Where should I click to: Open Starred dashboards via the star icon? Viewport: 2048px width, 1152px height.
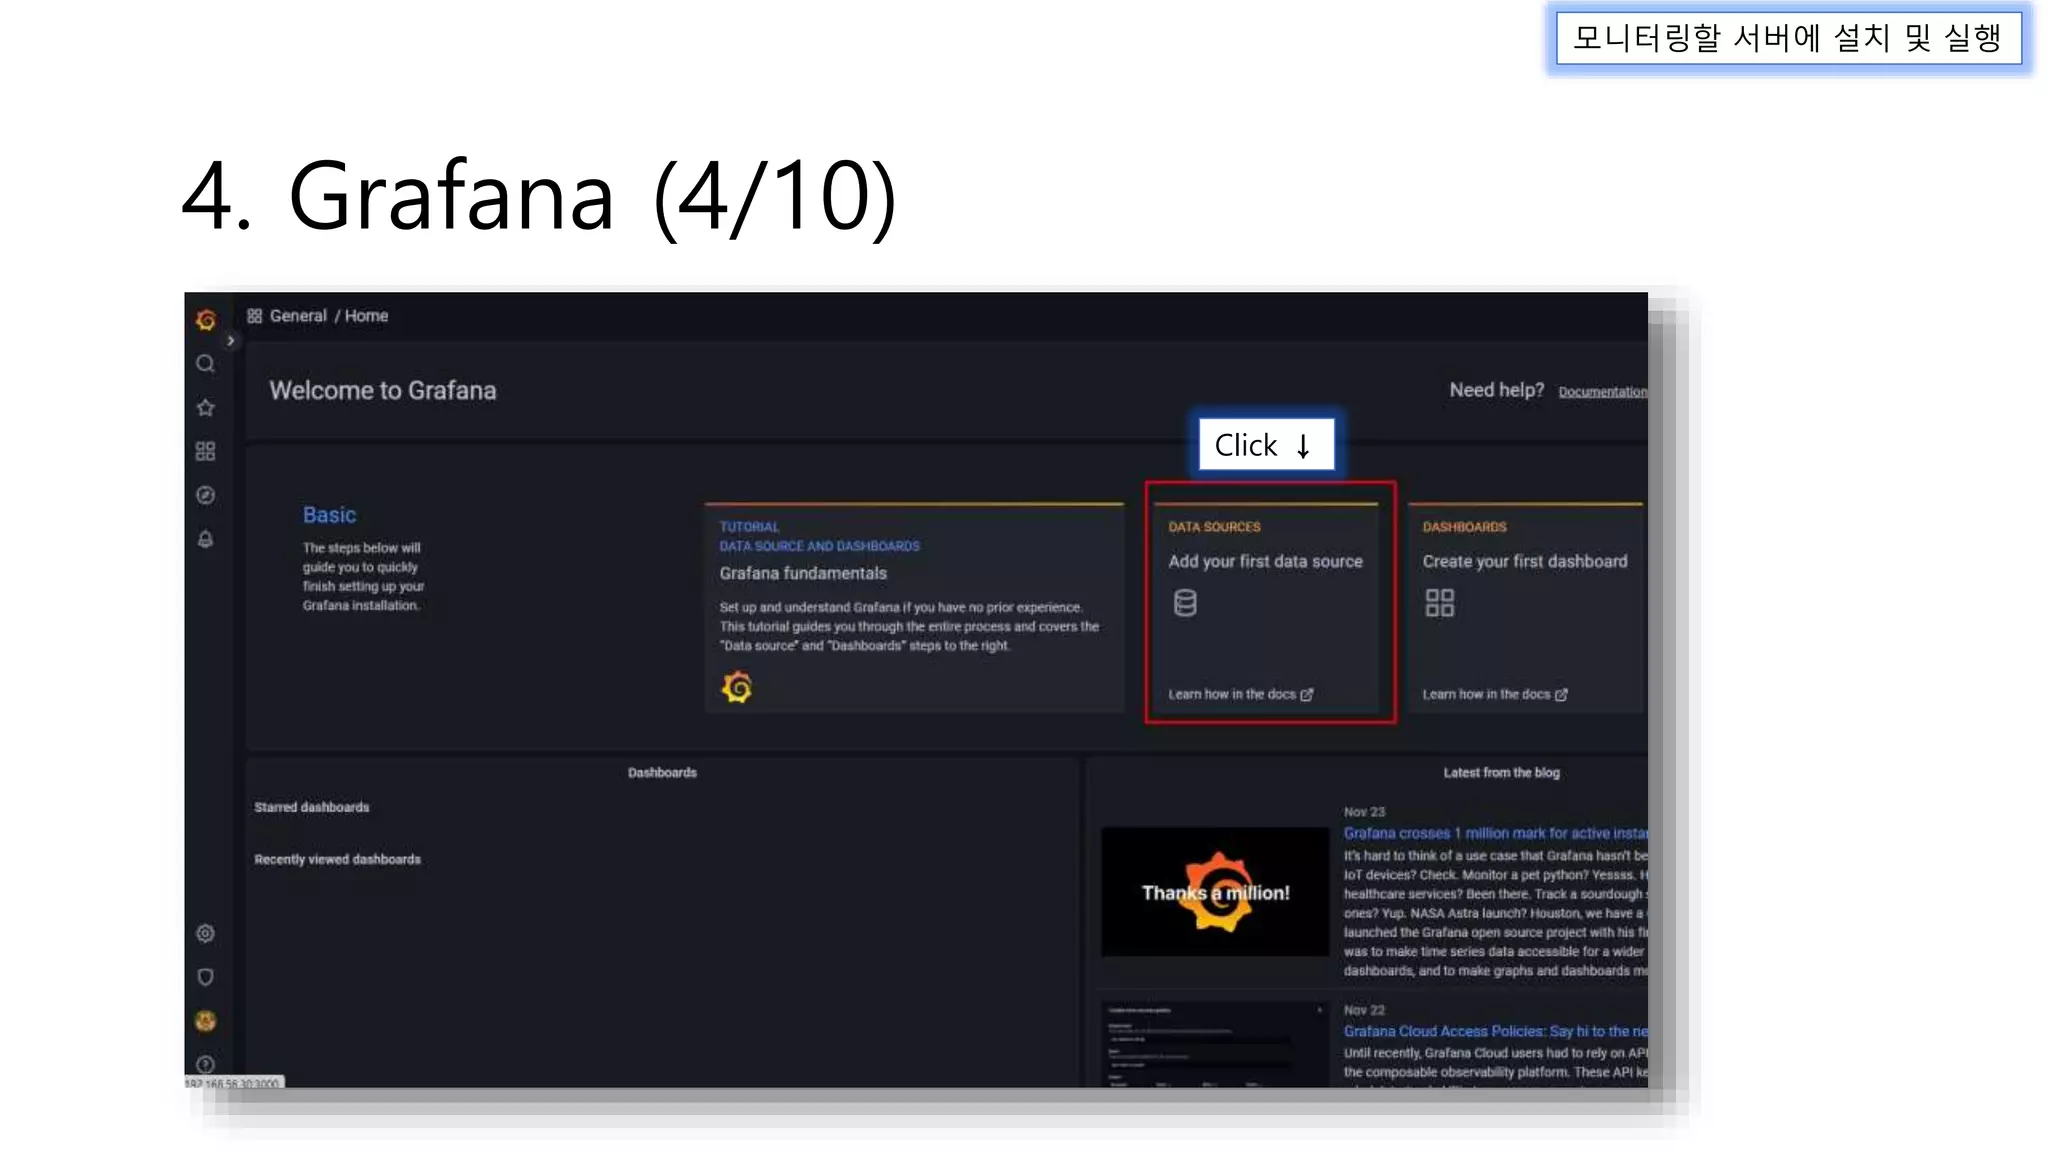click(x=205, y=408)
